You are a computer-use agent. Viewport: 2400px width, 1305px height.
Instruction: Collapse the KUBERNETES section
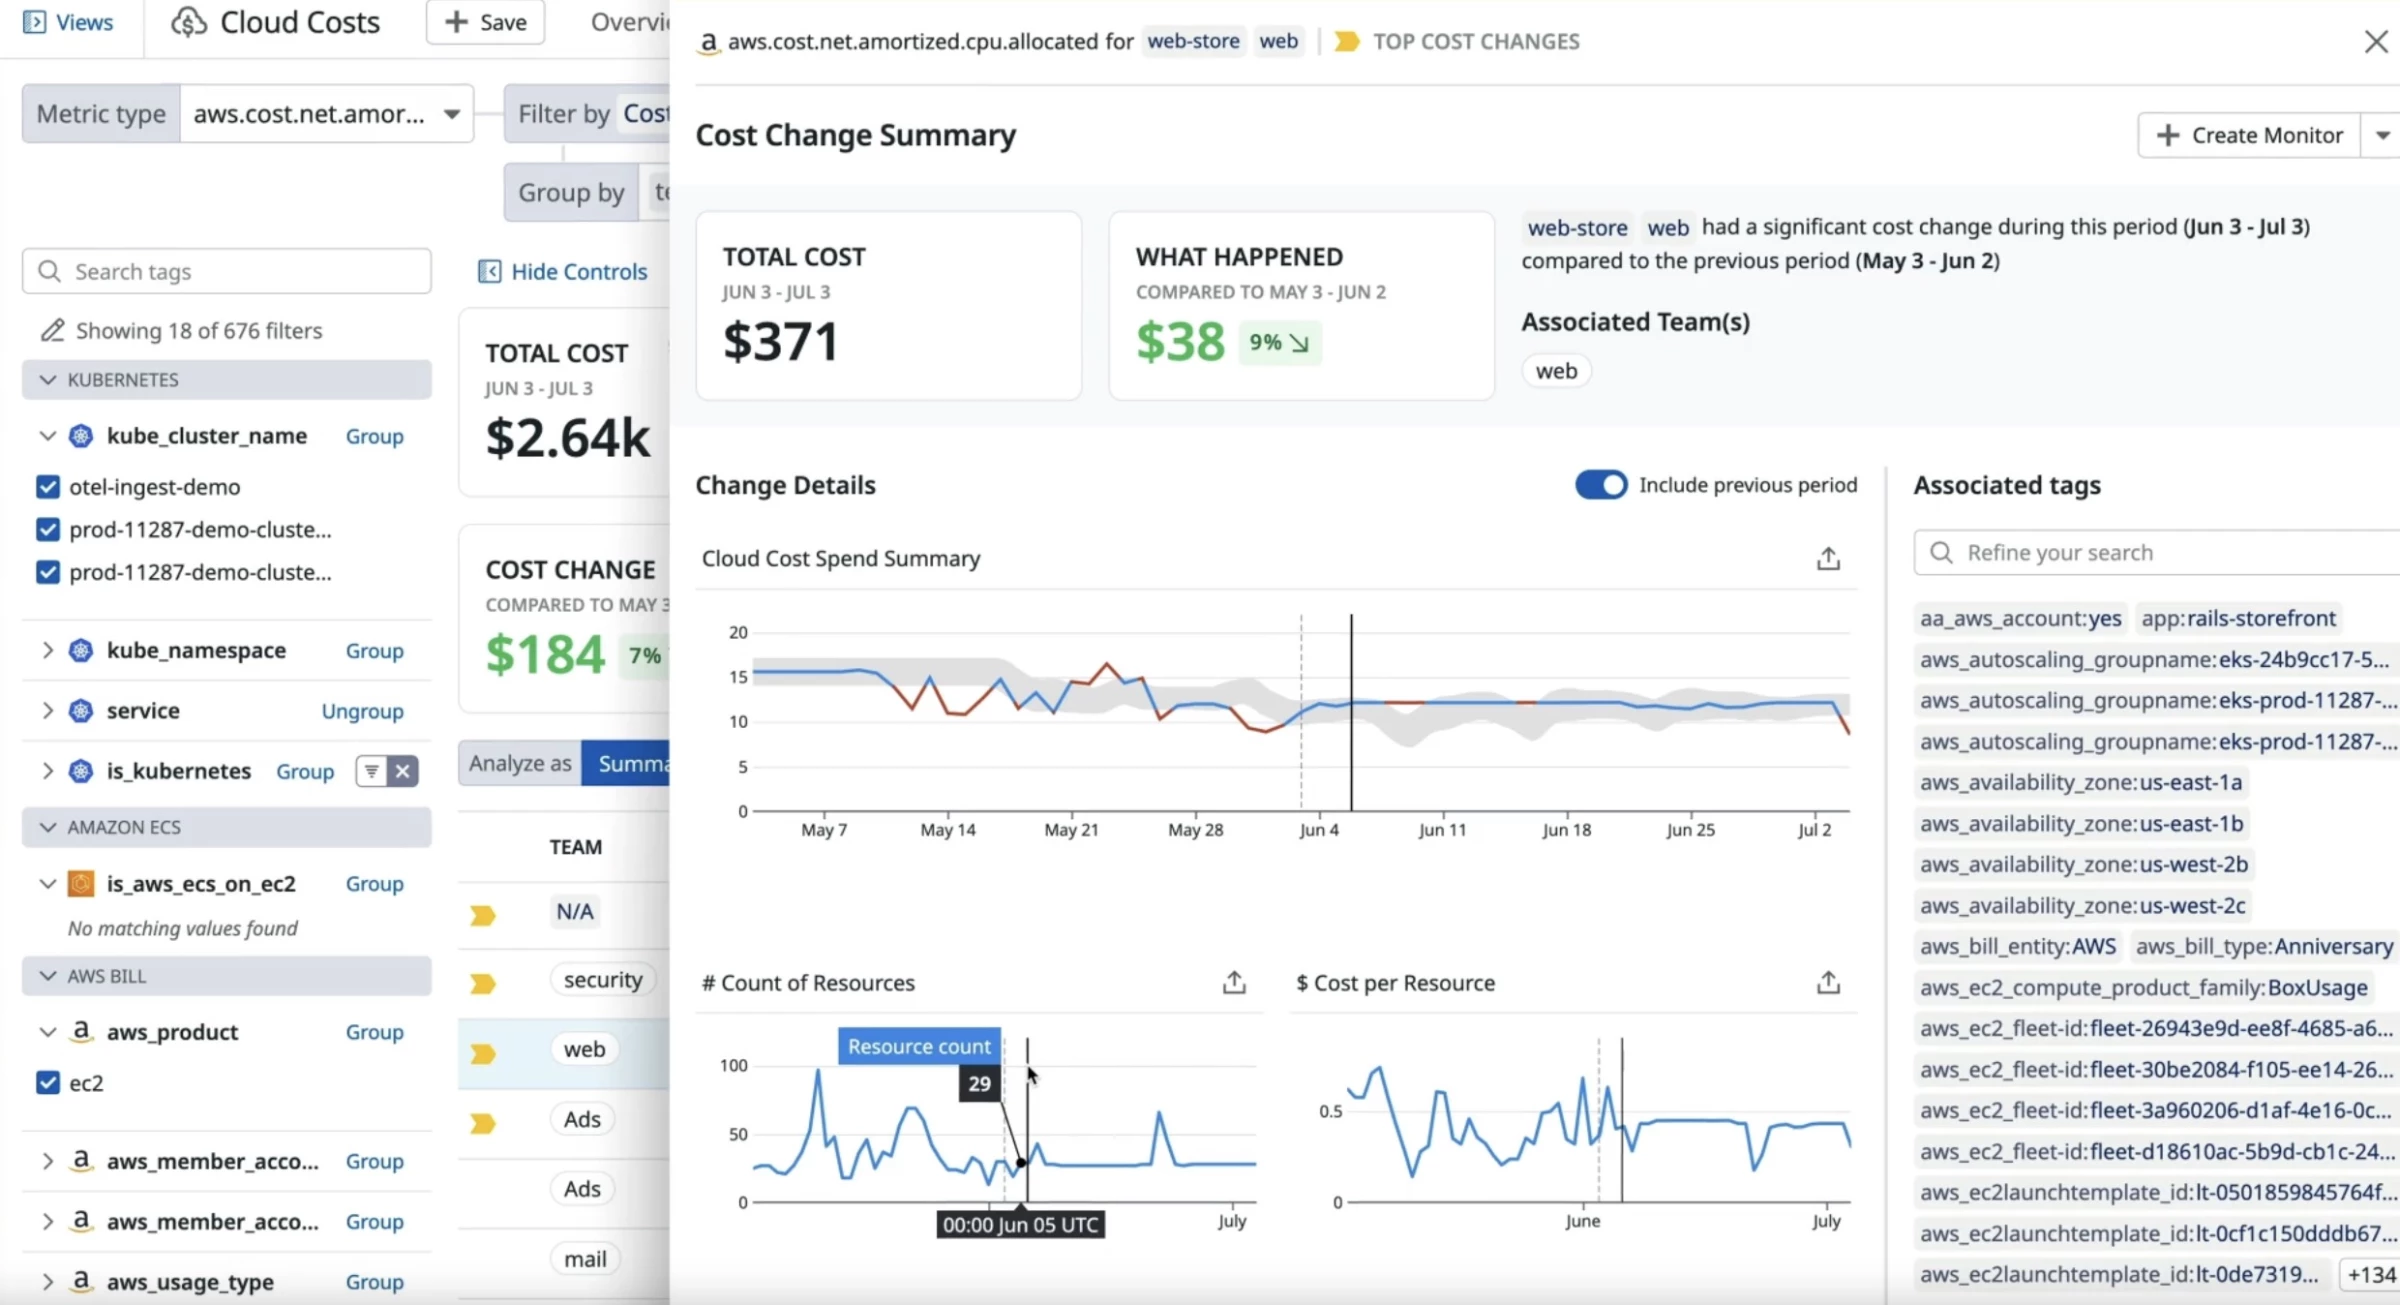(47, 380)
